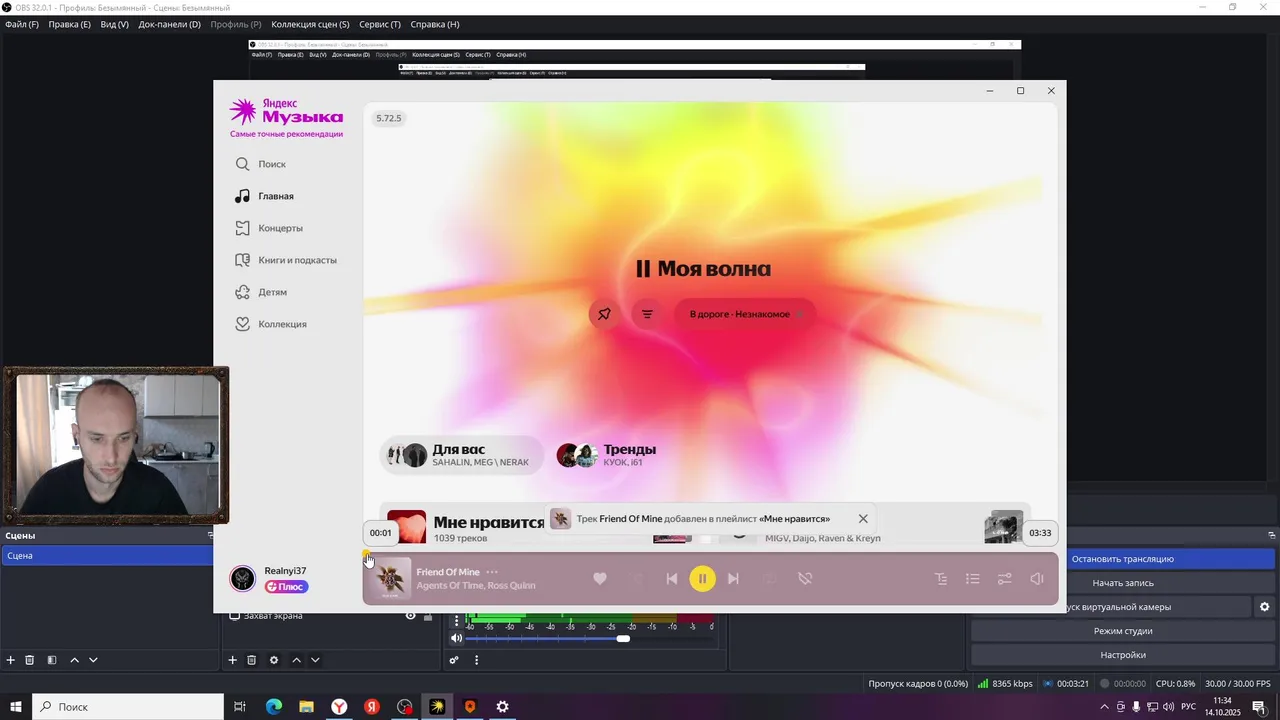Open the three-dots menu beside Friend Of Mine
The height and width of the screenshot is (720, 1280).
(x=492, y=572)
